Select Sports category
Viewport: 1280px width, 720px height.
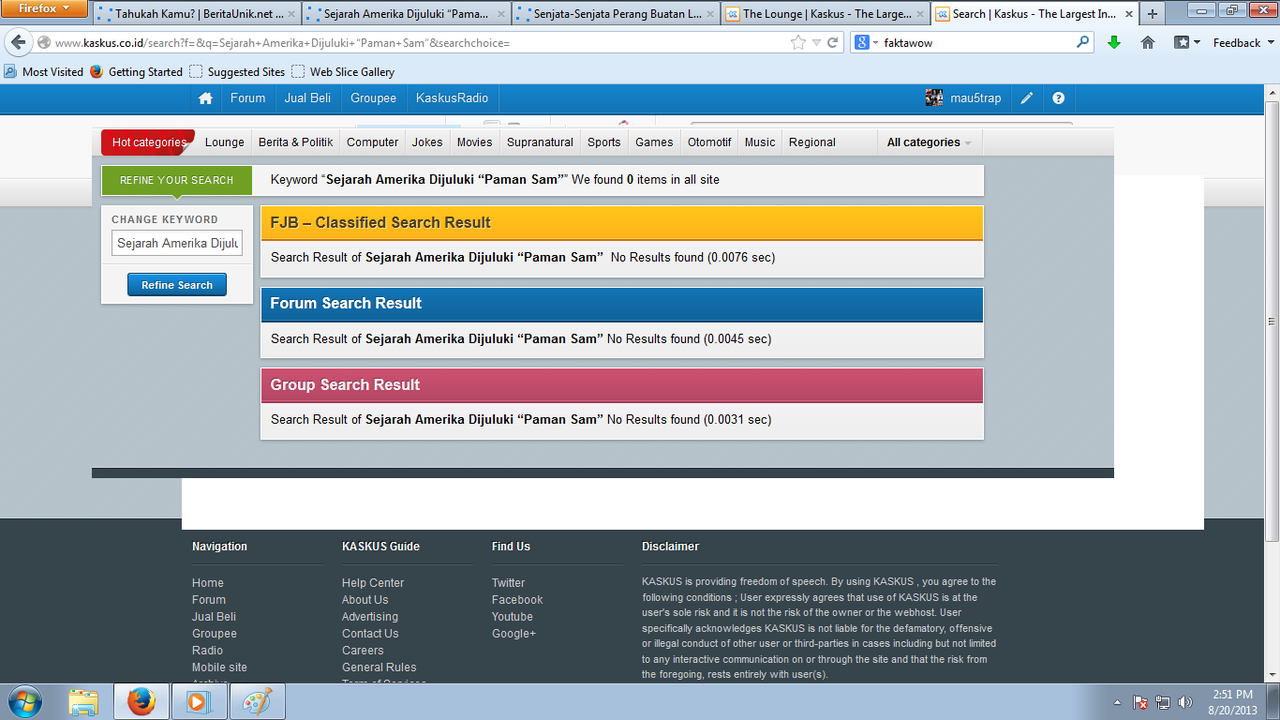(x=604, y=142)
